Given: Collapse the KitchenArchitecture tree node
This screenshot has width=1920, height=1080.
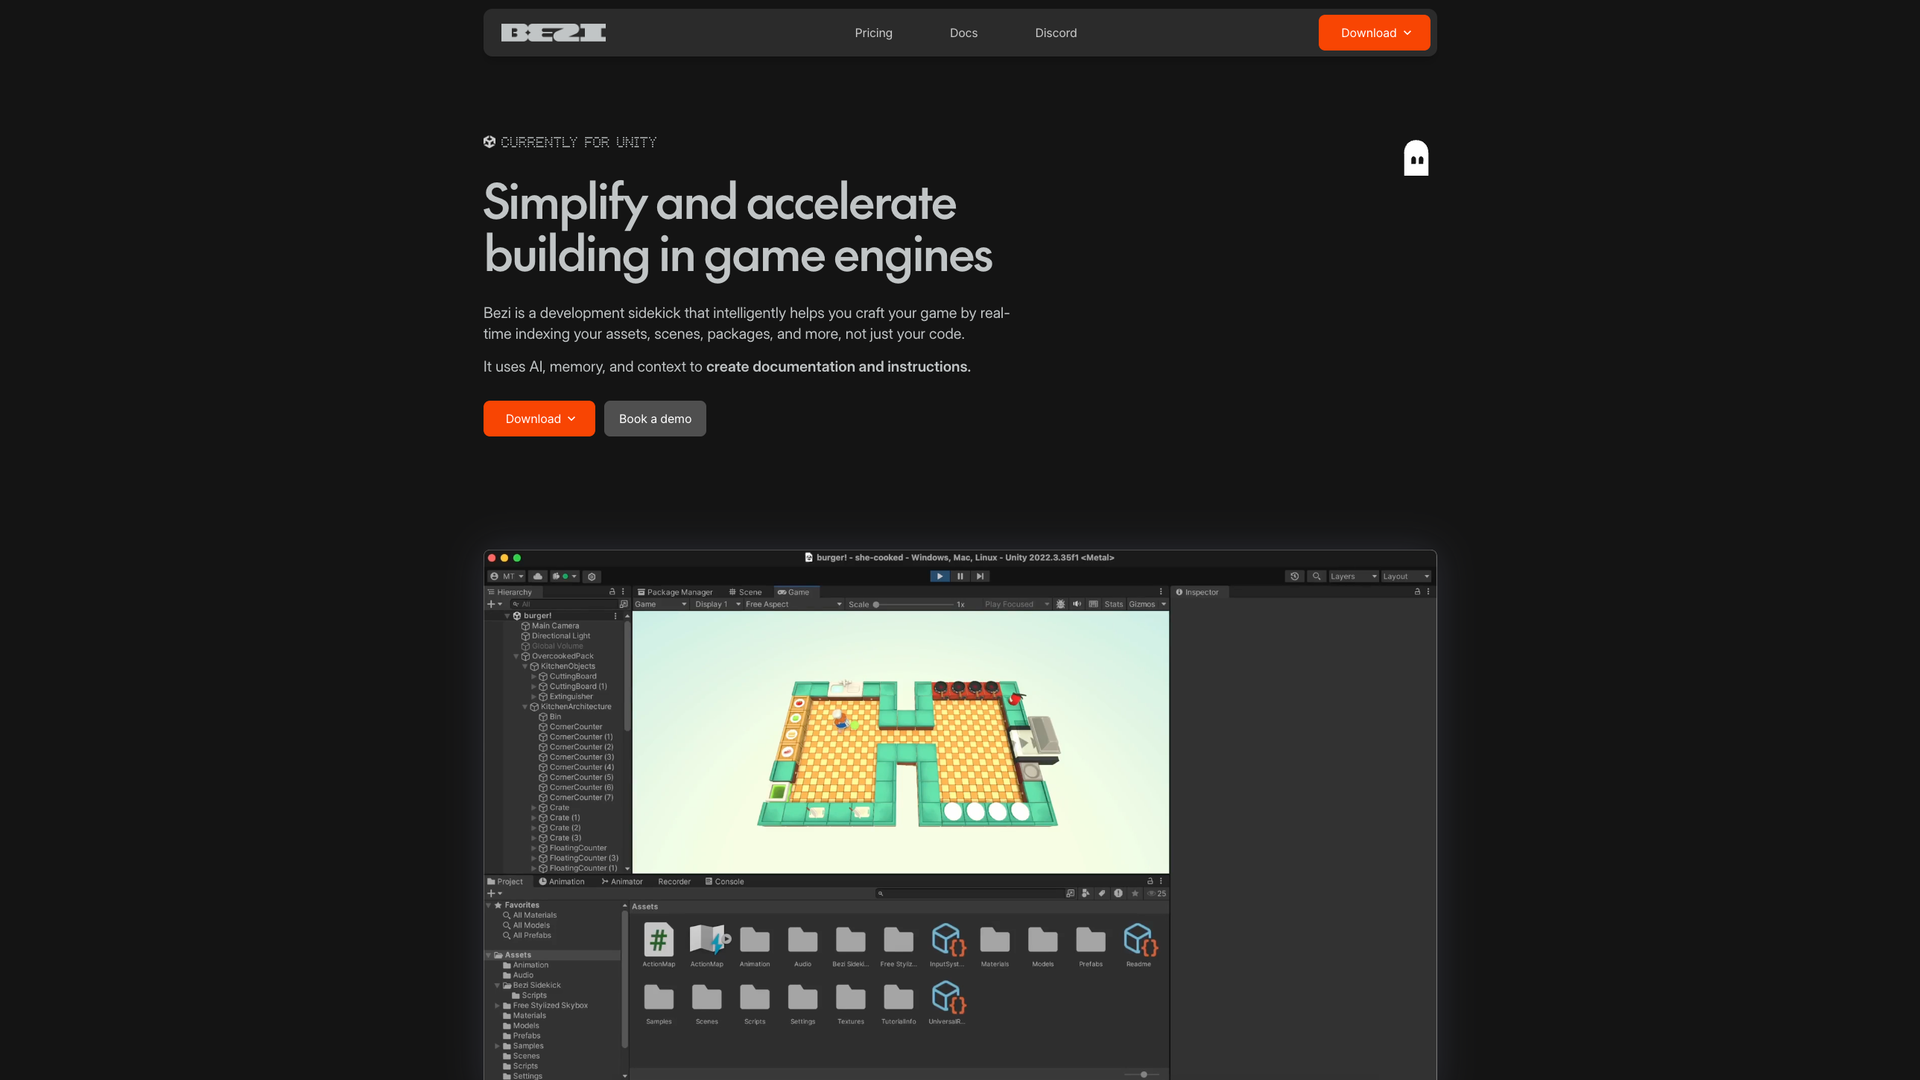Looking at the screenshot, I should pos(525,707).
